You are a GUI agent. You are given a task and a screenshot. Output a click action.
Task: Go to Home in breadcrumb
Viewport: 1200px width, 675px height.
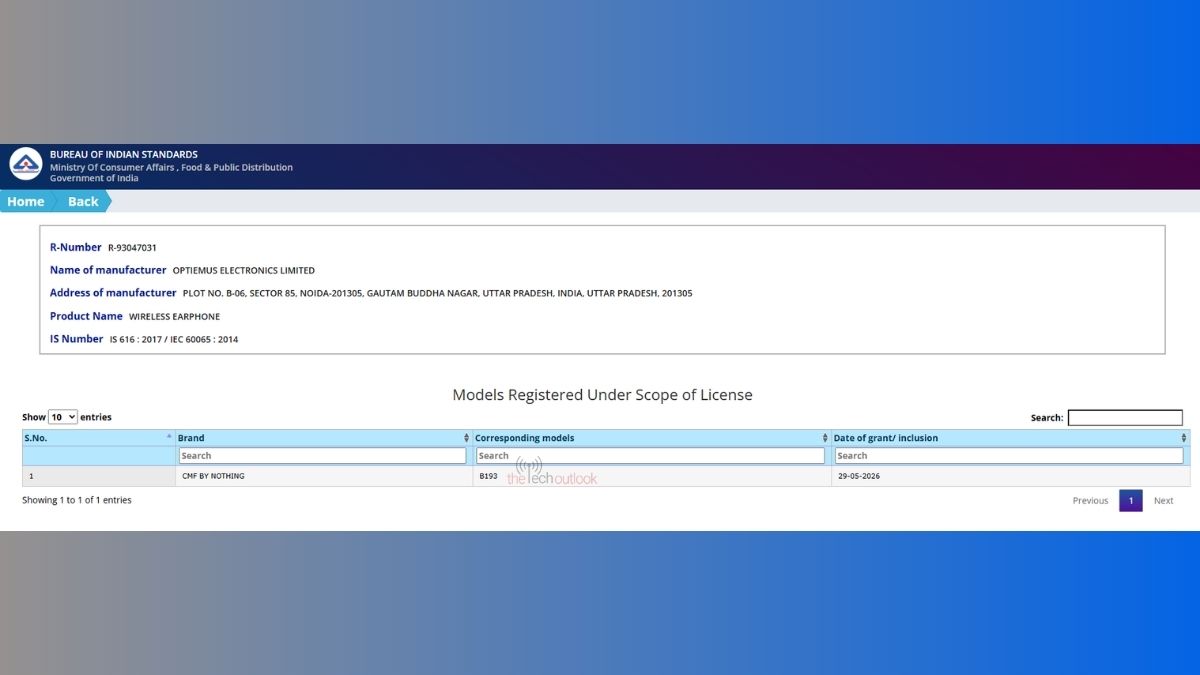(x=25, y=201)
